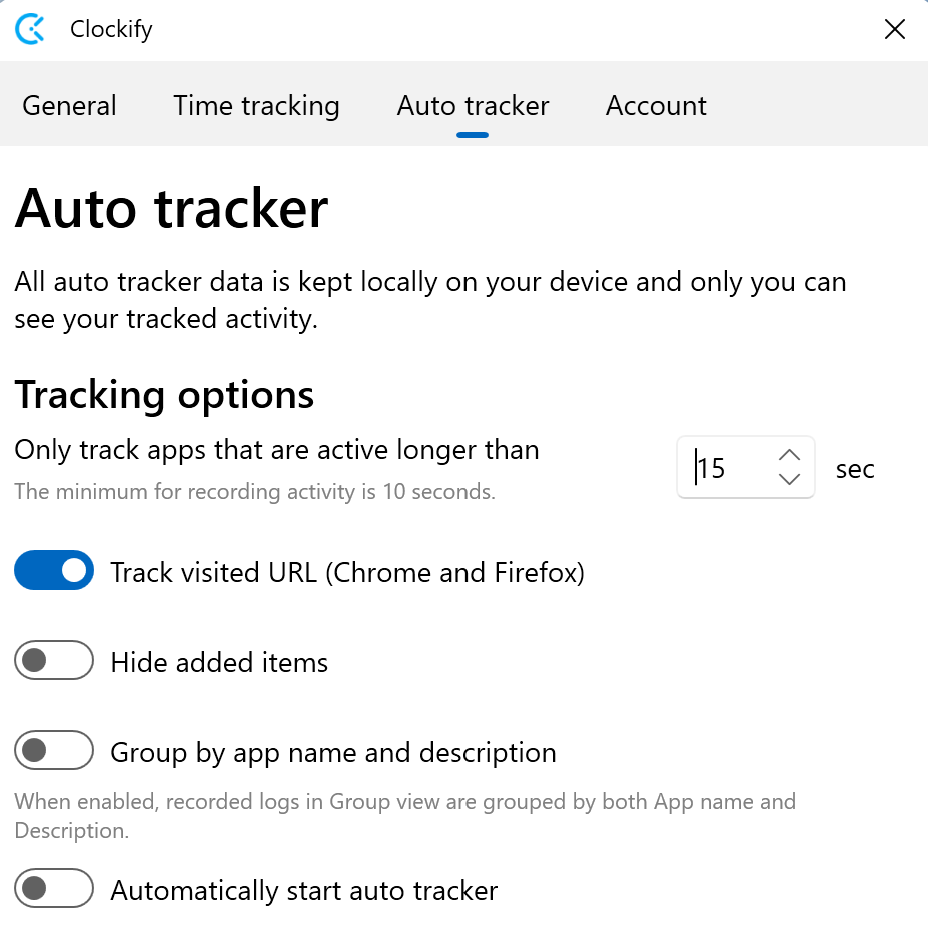Turn on Group by app name toggle
Image resolution: width=928 pixels, height=942 pixels.
point(54,751)
